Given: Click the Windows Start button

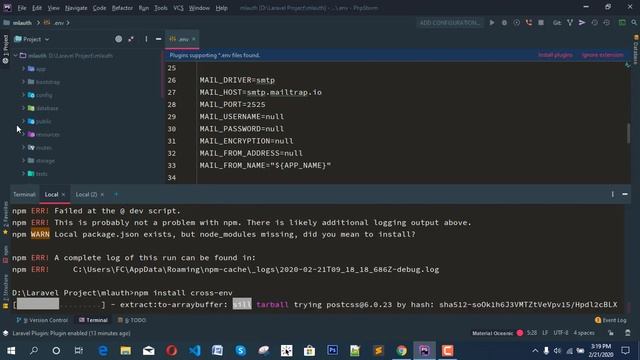Looking at the screenshot, I should [x=11, y=351].
